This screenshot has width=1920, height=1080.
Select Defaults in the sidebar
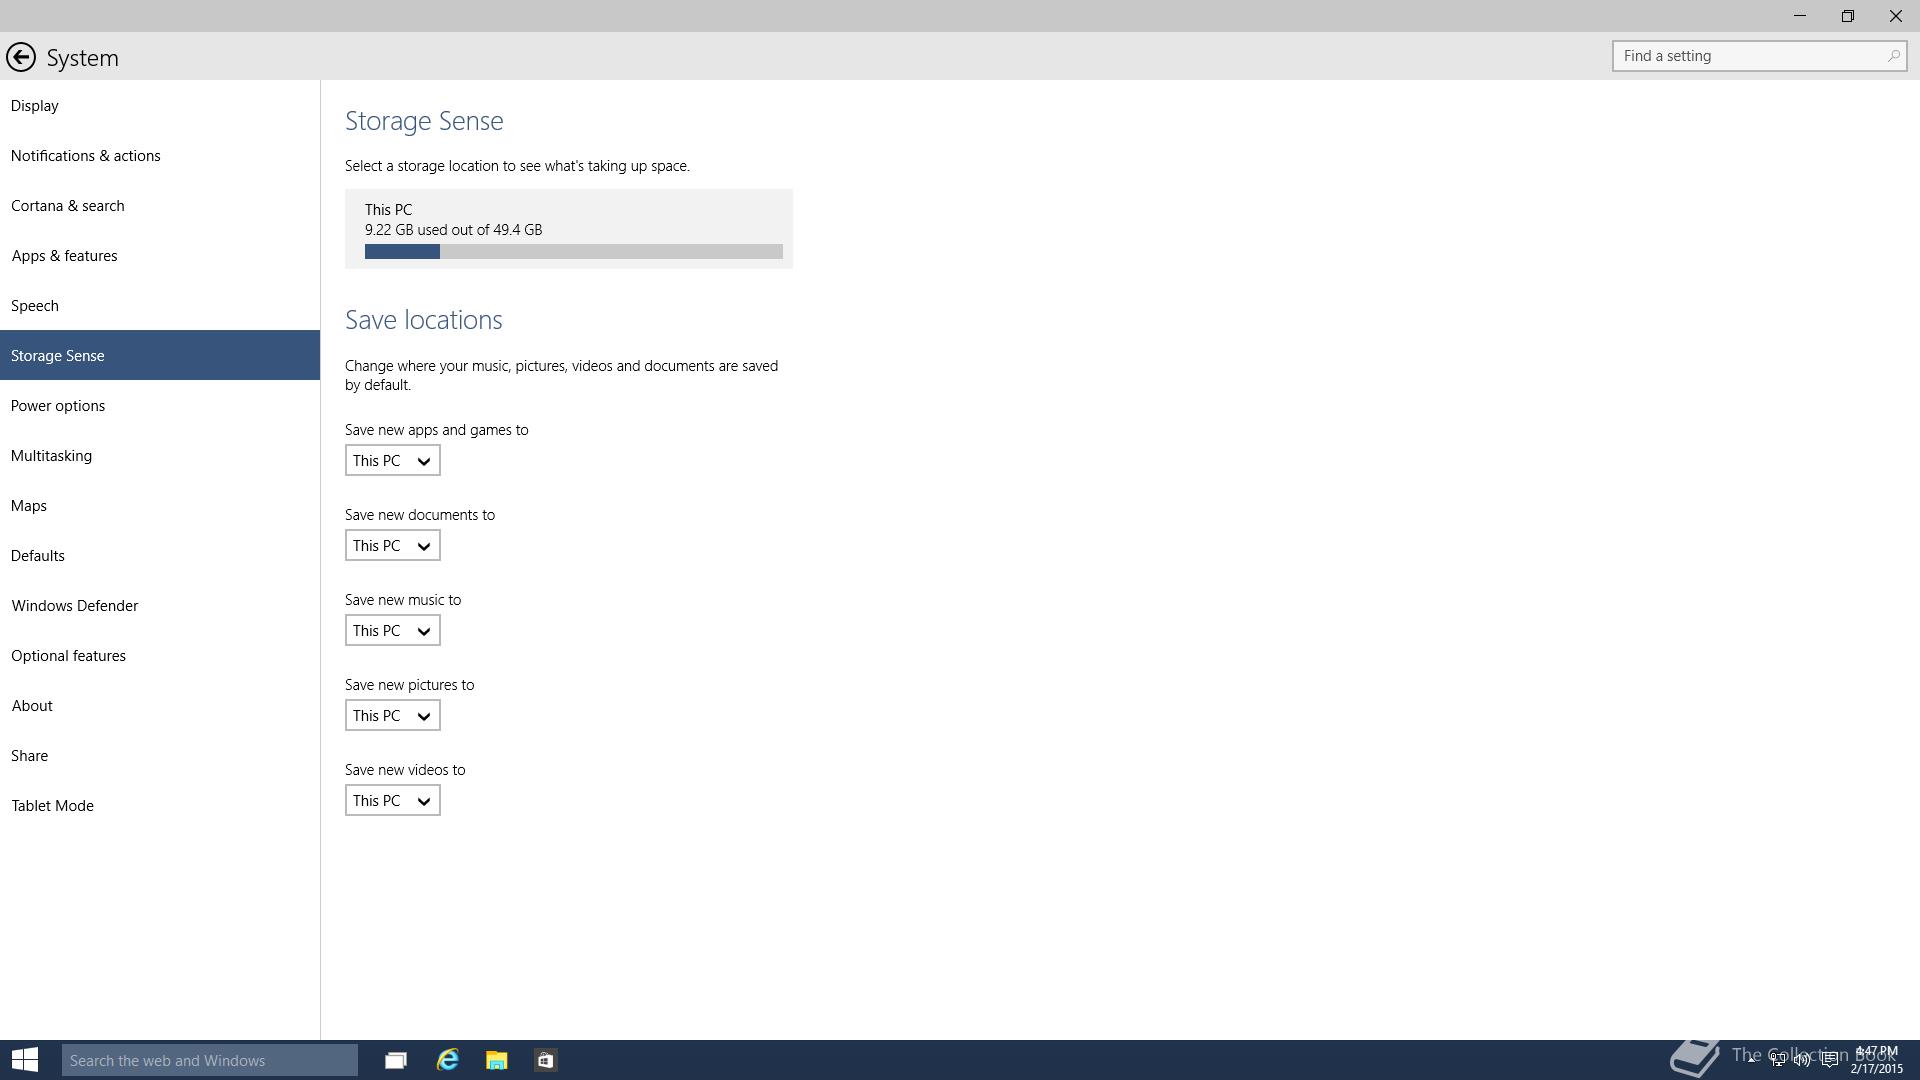[x=160, y=555]
